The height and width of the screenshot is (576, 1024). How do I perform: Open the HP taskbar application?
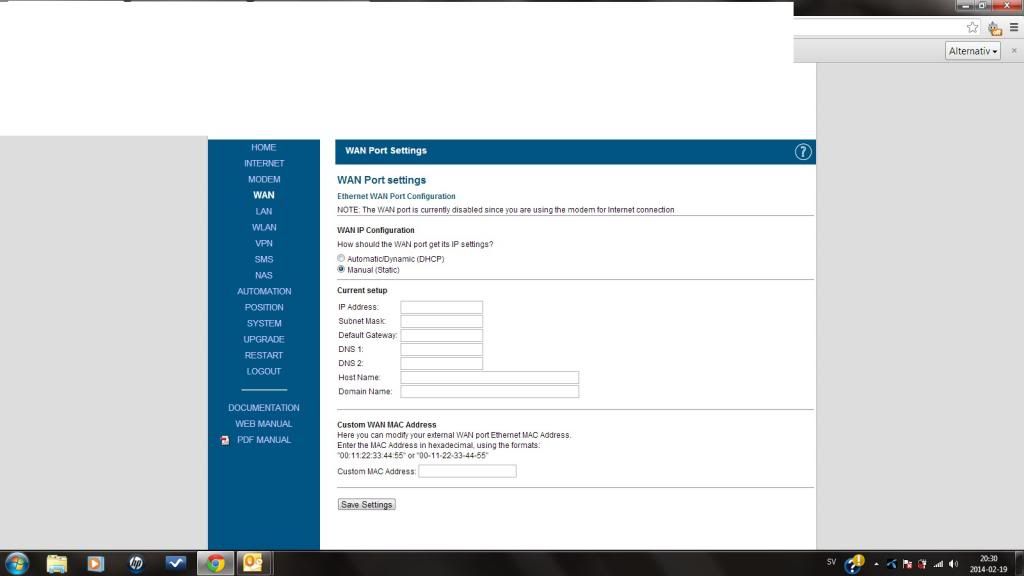[x=136, y=563]
